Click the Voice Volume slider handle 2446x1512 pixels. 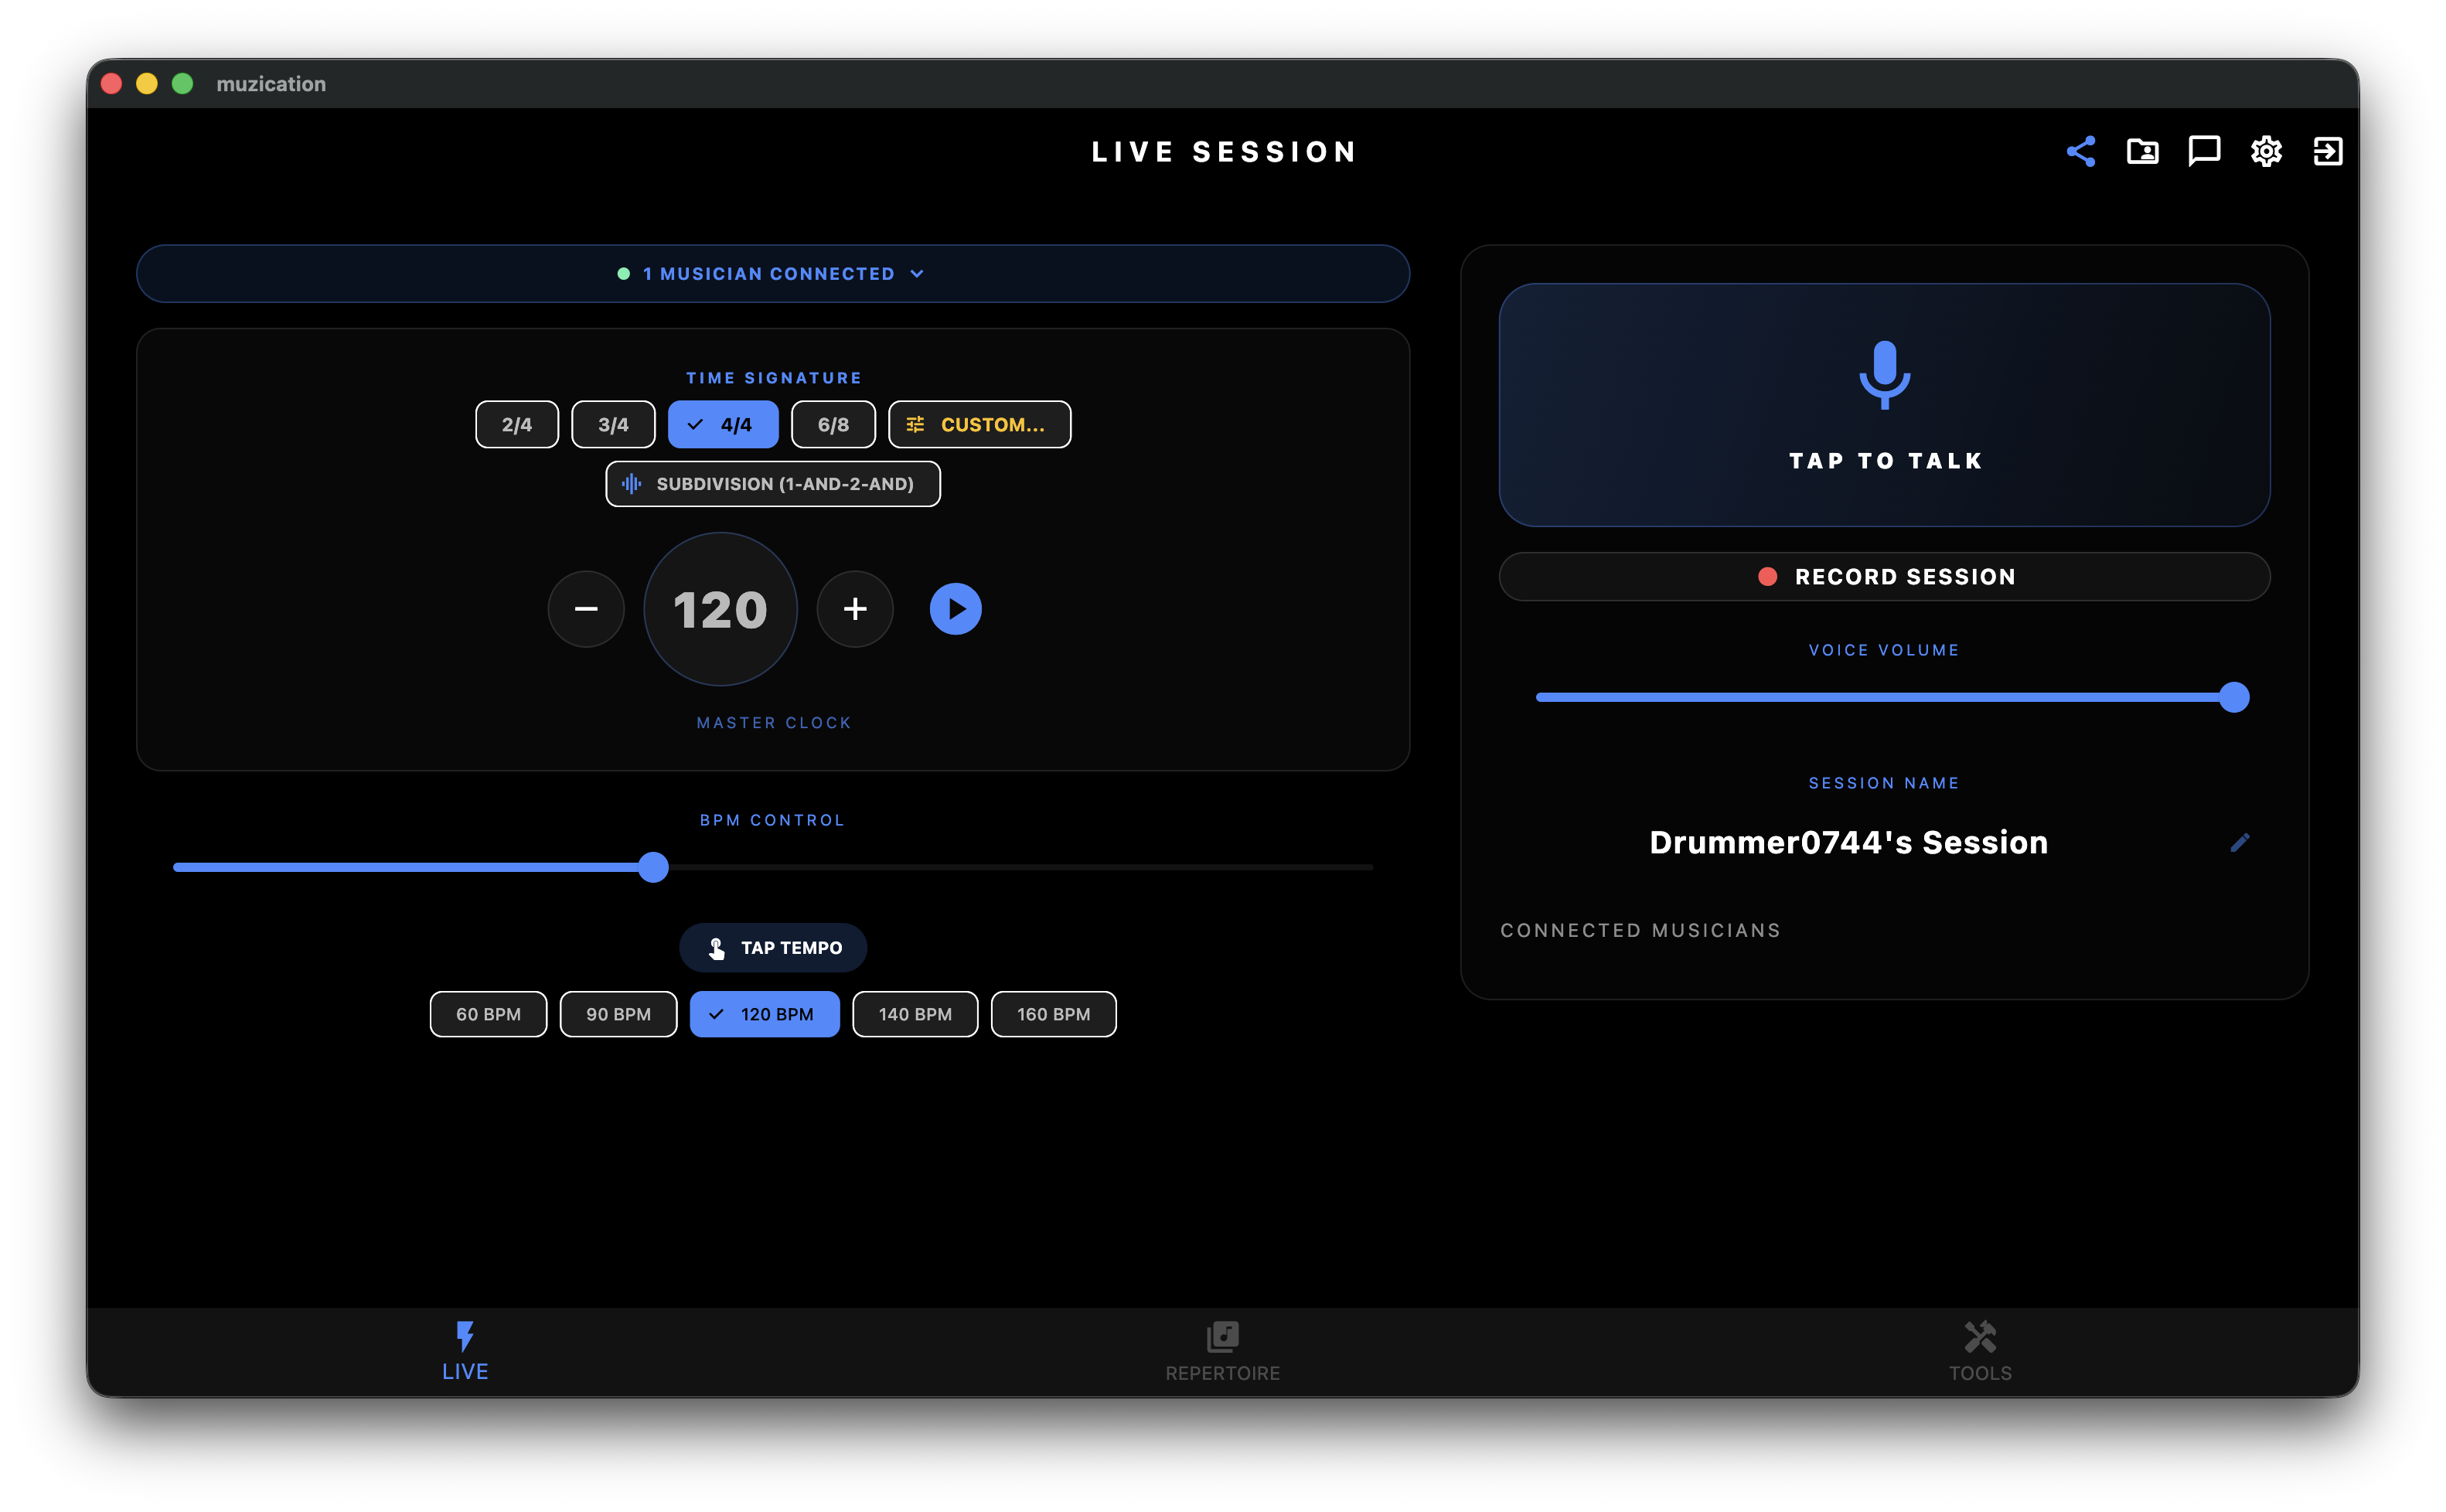(2234, 697)
